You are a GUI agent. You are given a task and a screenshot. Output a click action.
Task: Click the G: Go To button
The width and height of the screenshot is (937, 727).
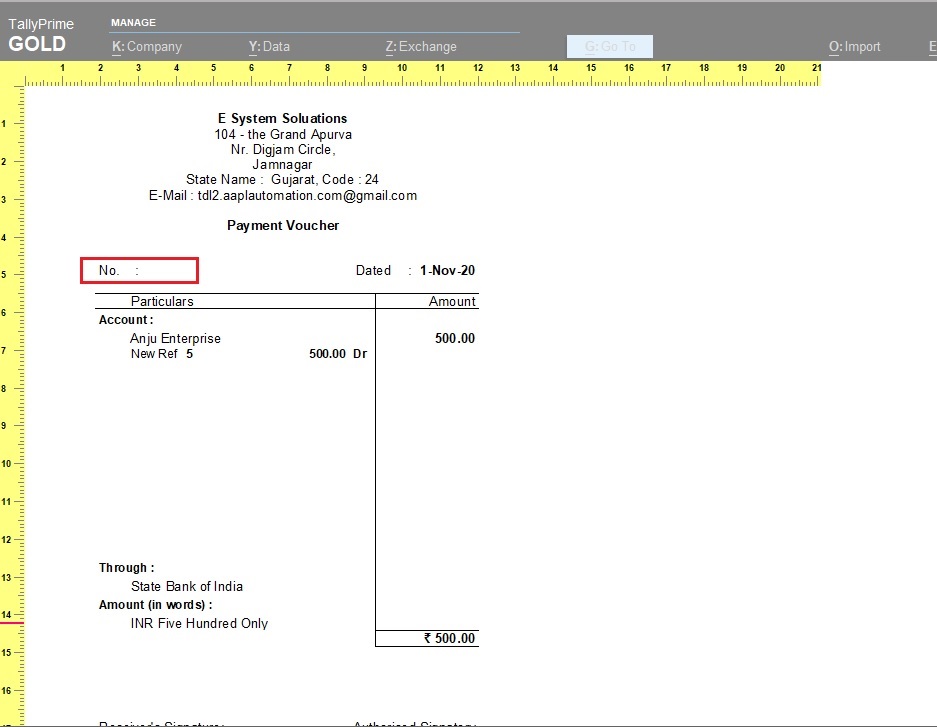(609, 46)
